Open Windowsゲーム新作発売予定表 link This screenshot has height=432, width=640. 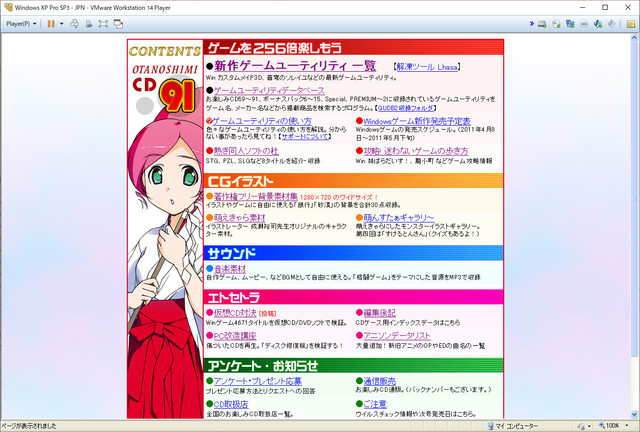(x=417, y=121)
